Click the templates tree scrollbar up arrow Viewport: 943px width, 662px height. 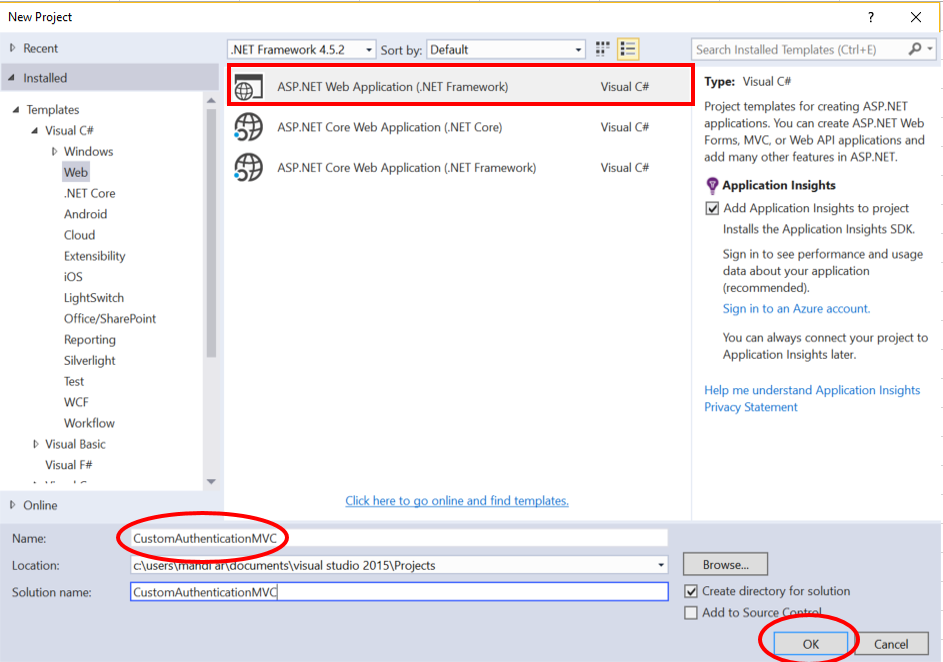click(x=211, y=100)
